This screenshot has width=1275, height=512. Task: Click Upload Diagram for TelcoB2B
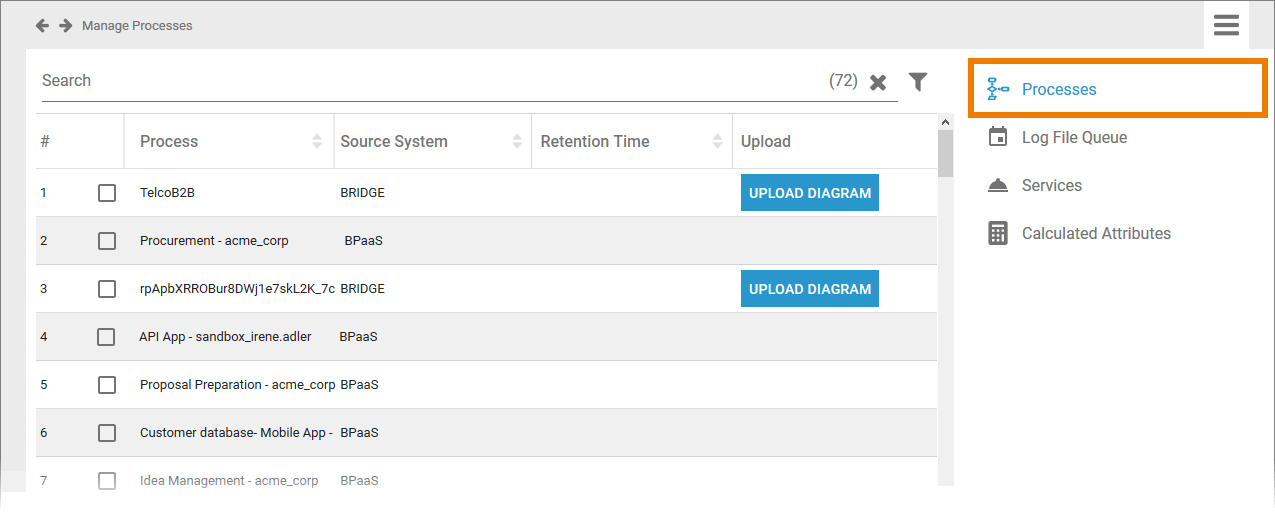pos(810,193)
